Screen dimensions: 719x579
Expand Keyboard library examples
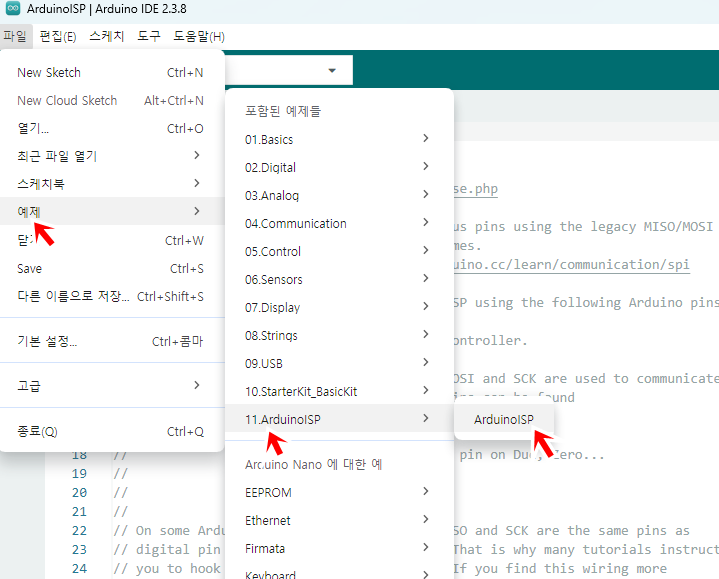(339, 573)
